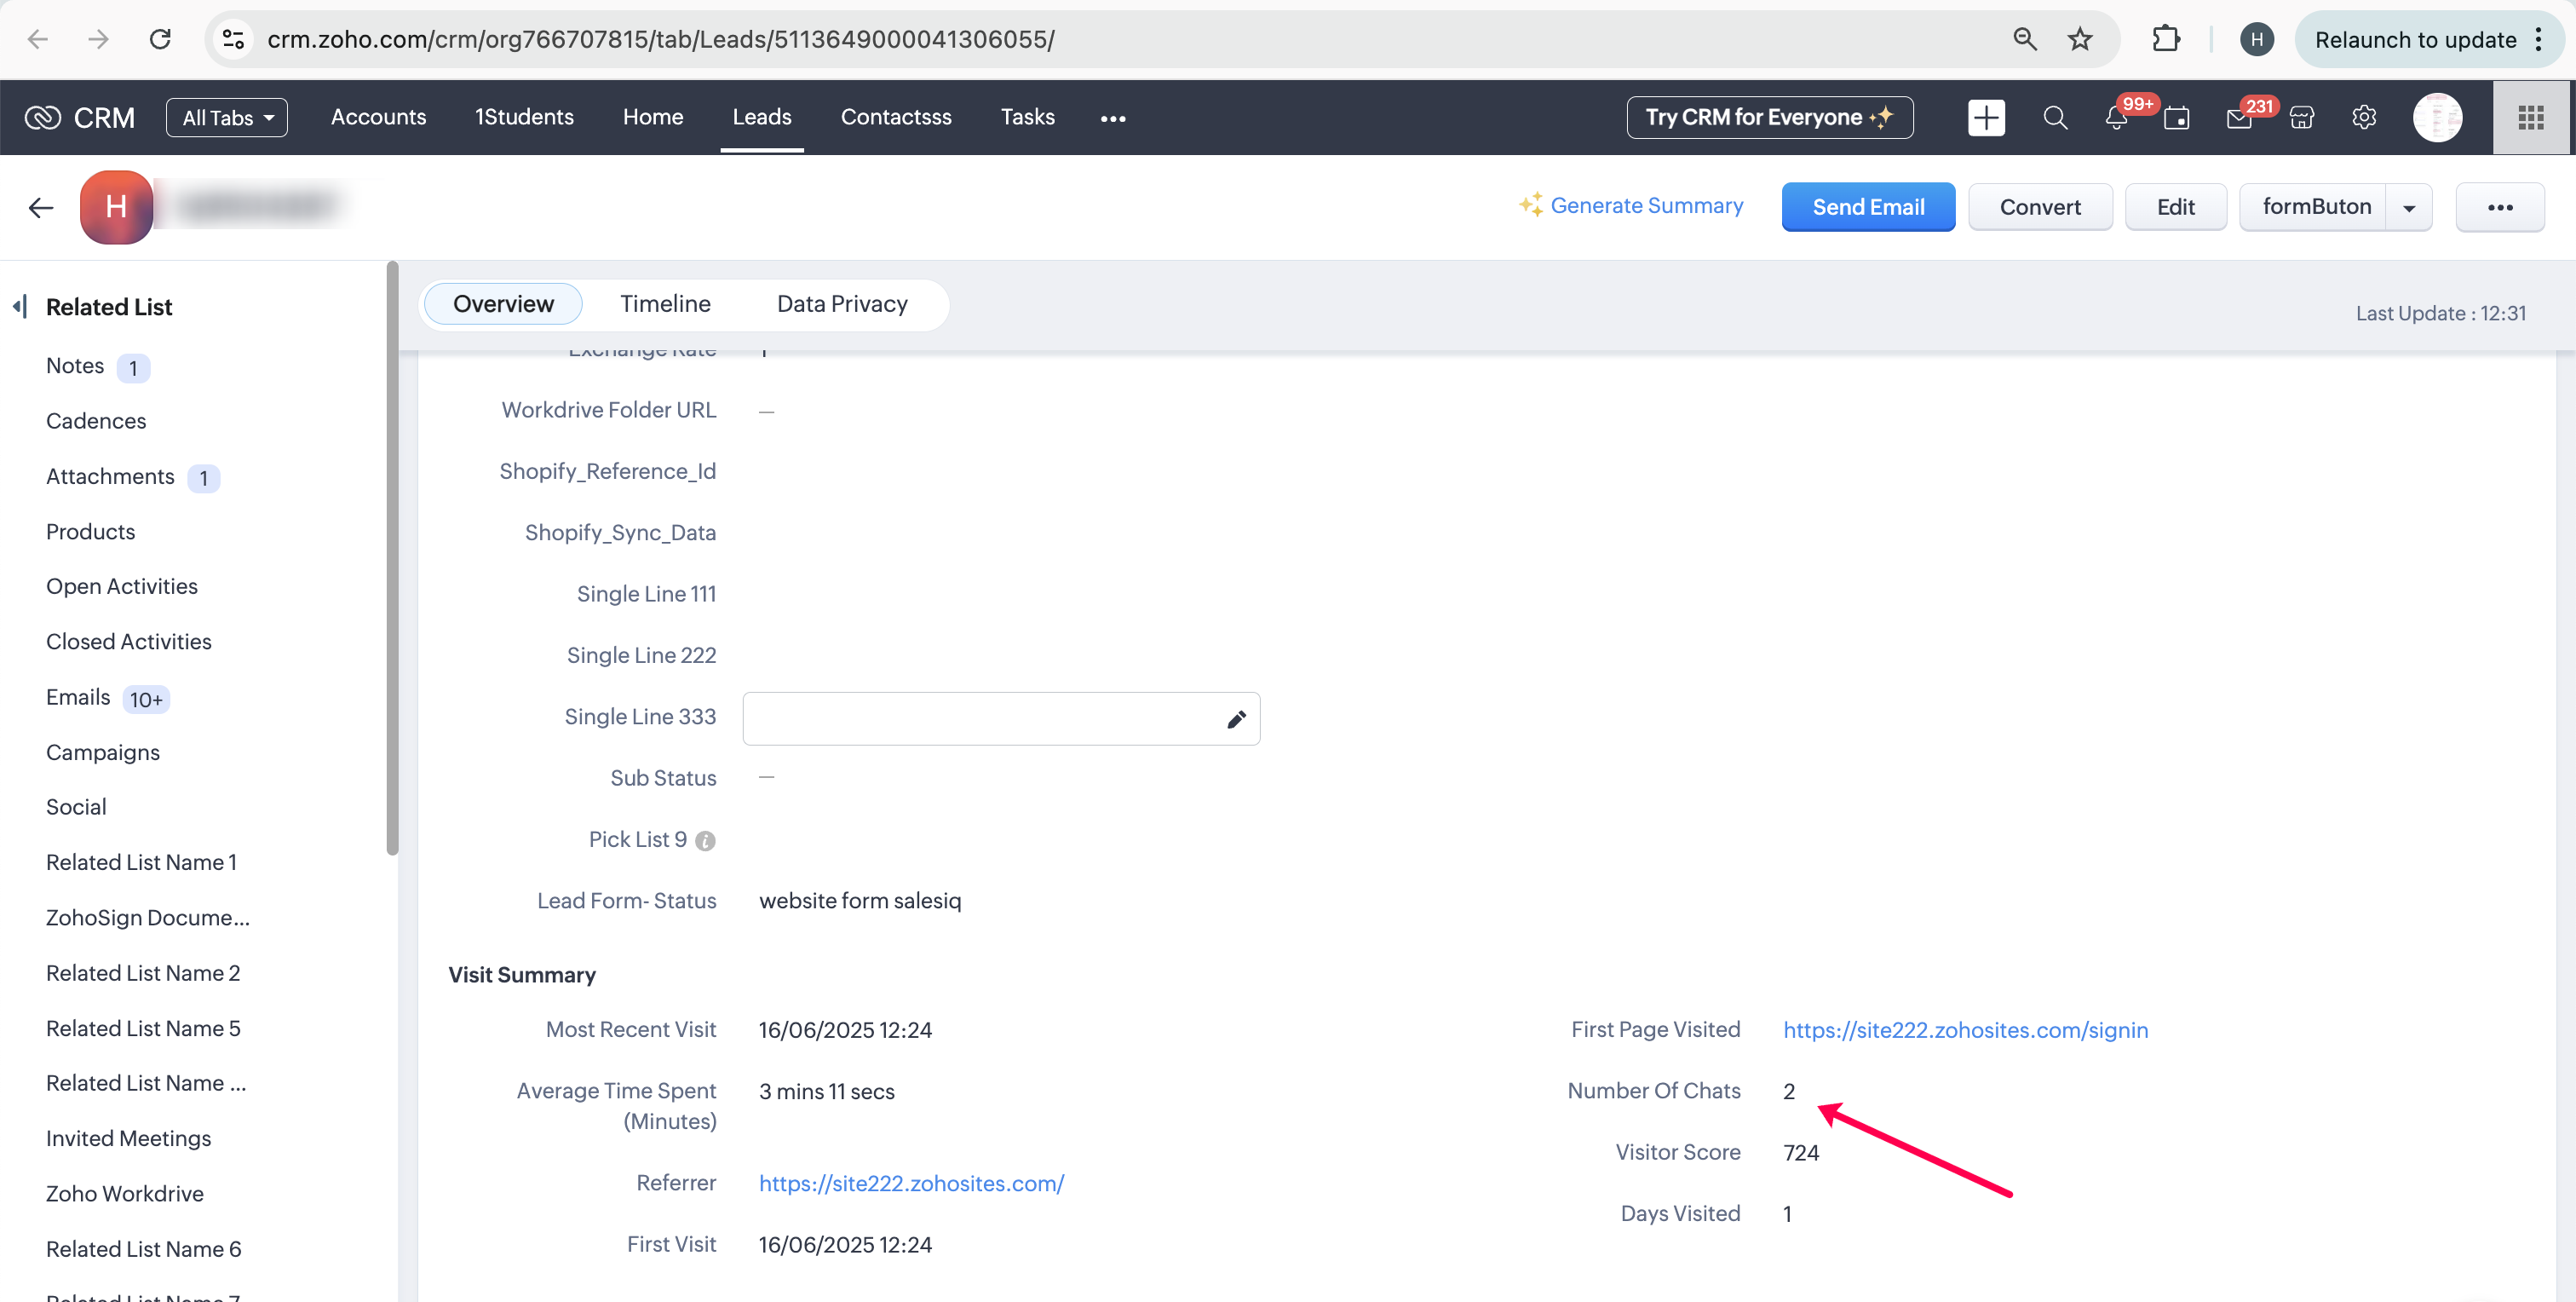The width and height of the screenshot is (2576, 1302).
Task: Click pencil edit icon for Single Line 333
Action: coord(1236,719)
